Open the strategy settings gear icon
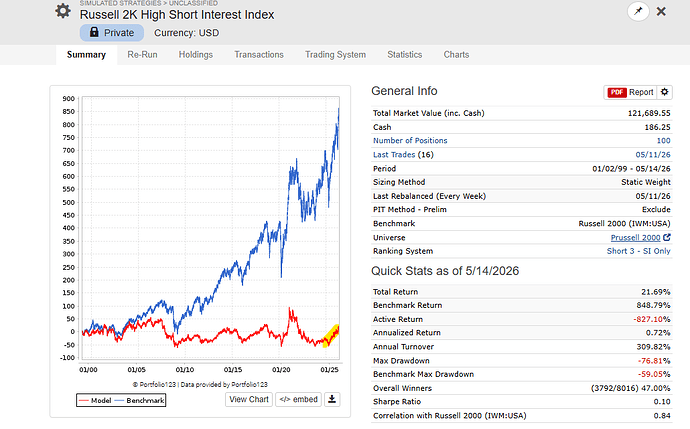 click(x=63, y=11)
